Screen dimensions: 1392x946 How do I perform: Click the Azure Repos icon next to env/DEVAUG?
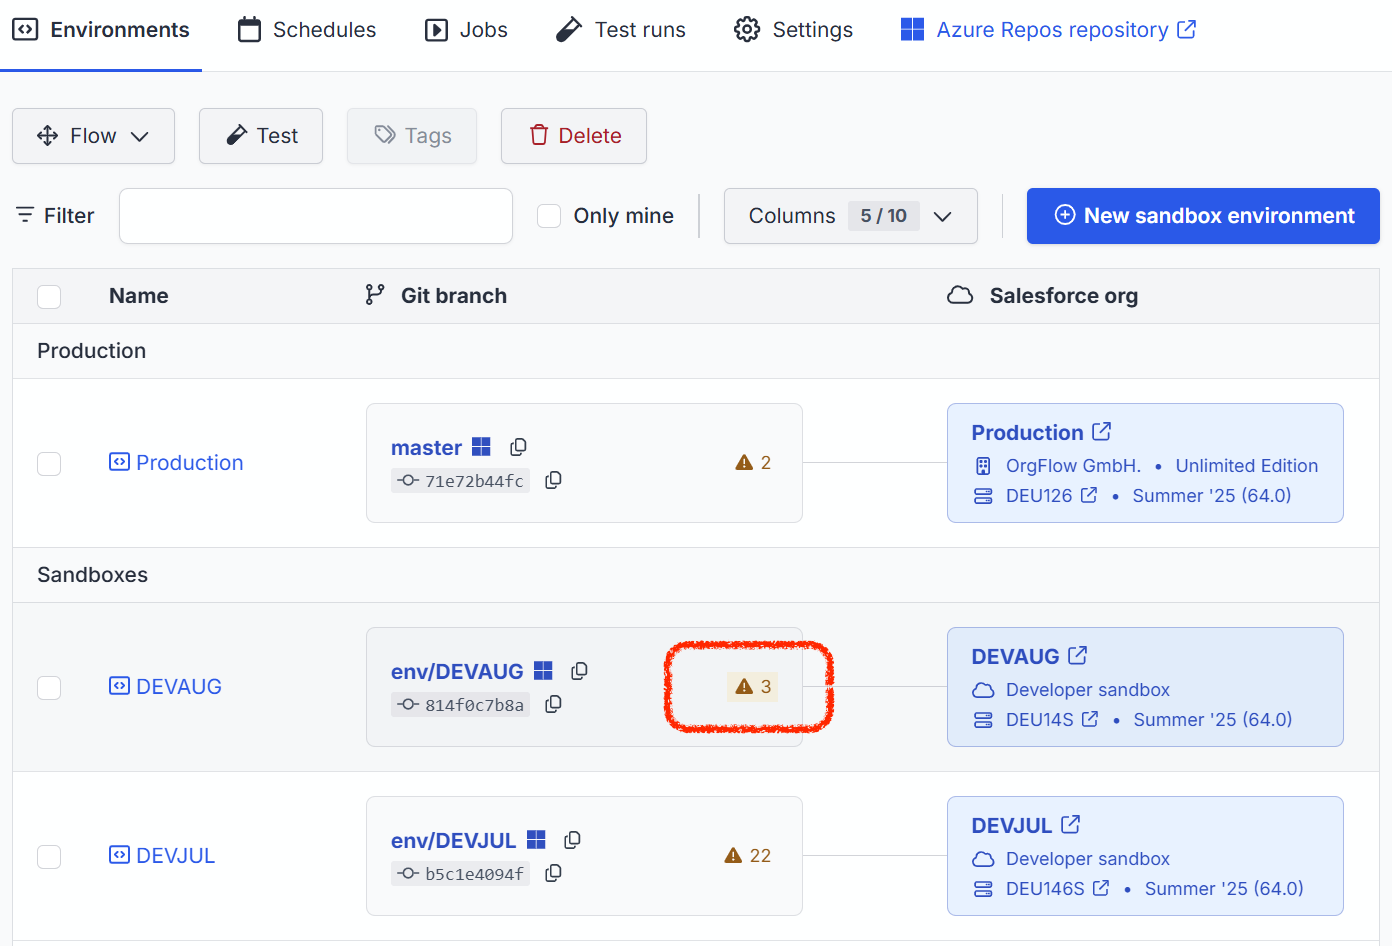point(543,671)
